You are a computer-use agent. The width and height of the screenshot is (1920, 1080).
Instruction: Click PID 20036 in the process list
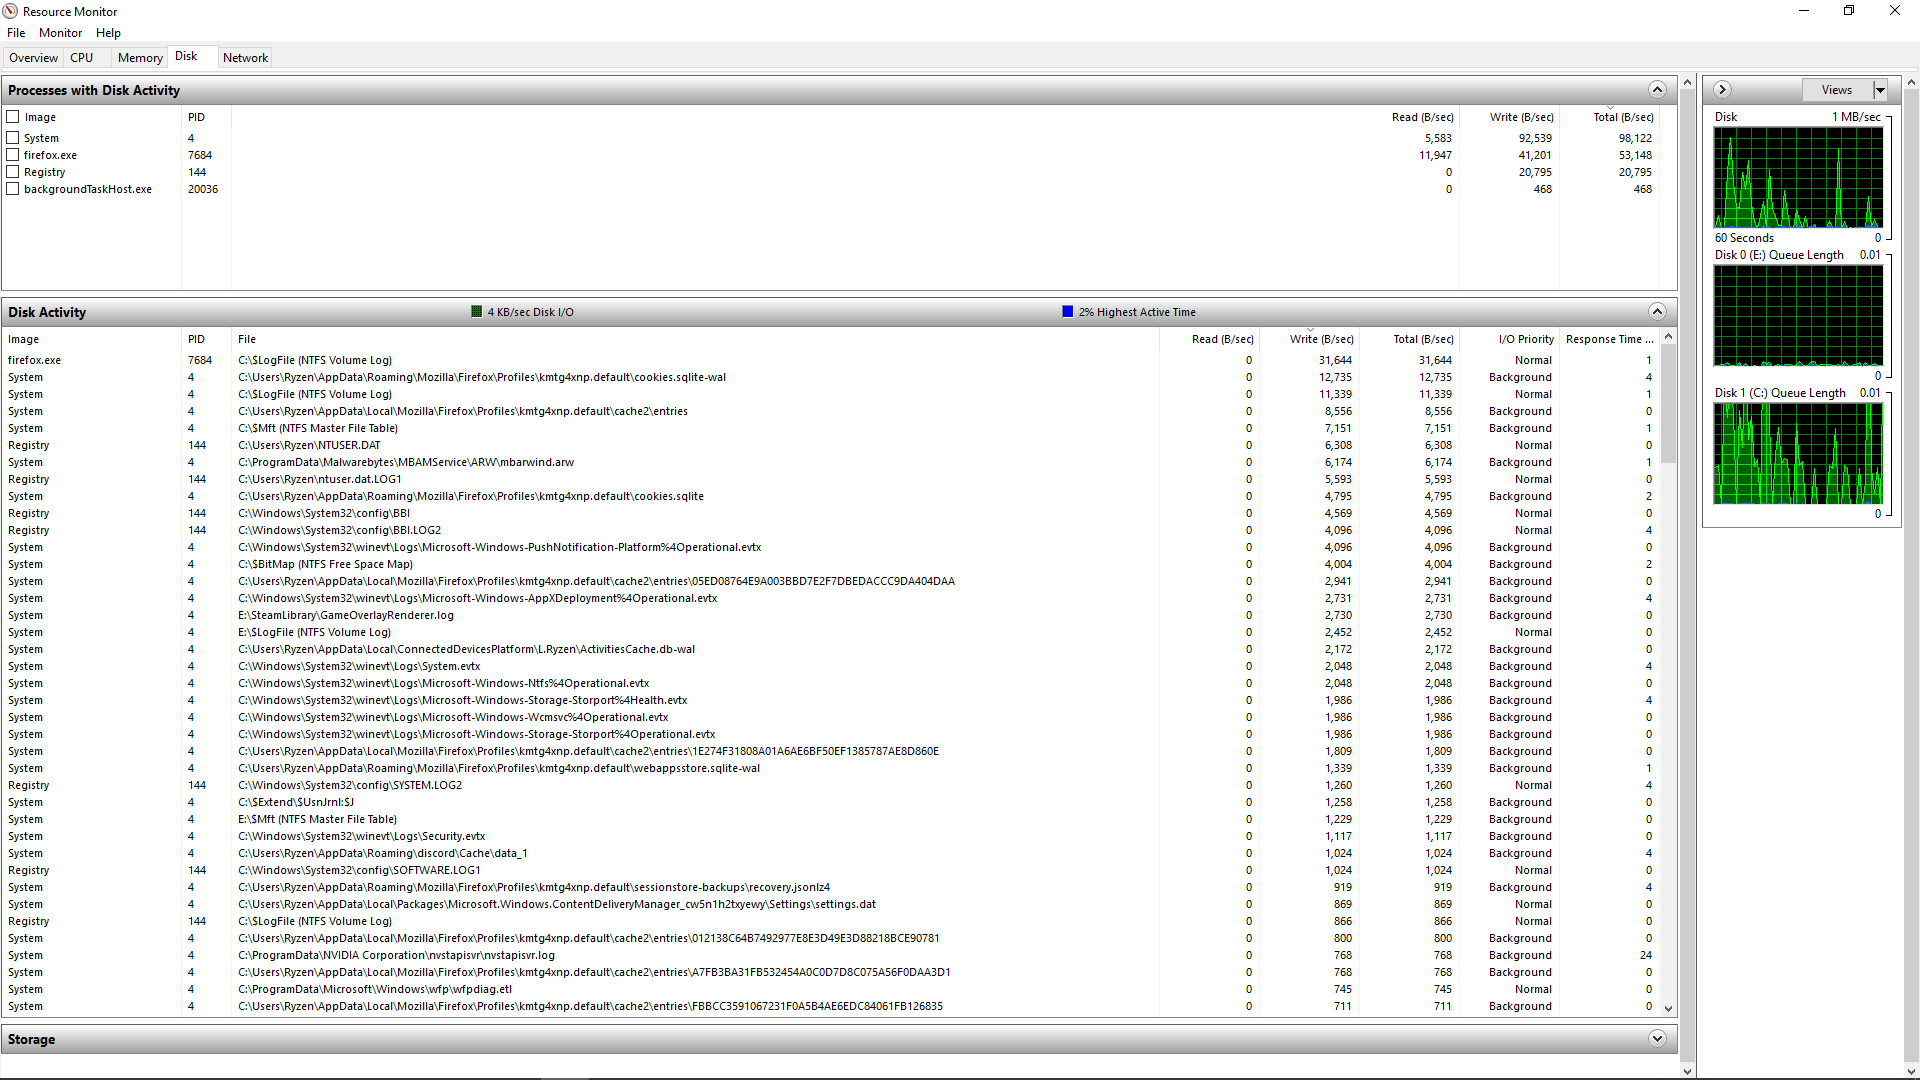pyautogui.click(x=203, y=189)
